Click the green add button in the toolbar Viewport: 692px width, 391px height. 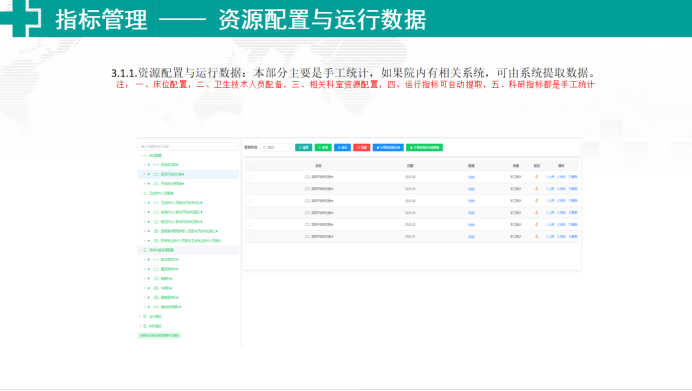[x=323, y=147]
